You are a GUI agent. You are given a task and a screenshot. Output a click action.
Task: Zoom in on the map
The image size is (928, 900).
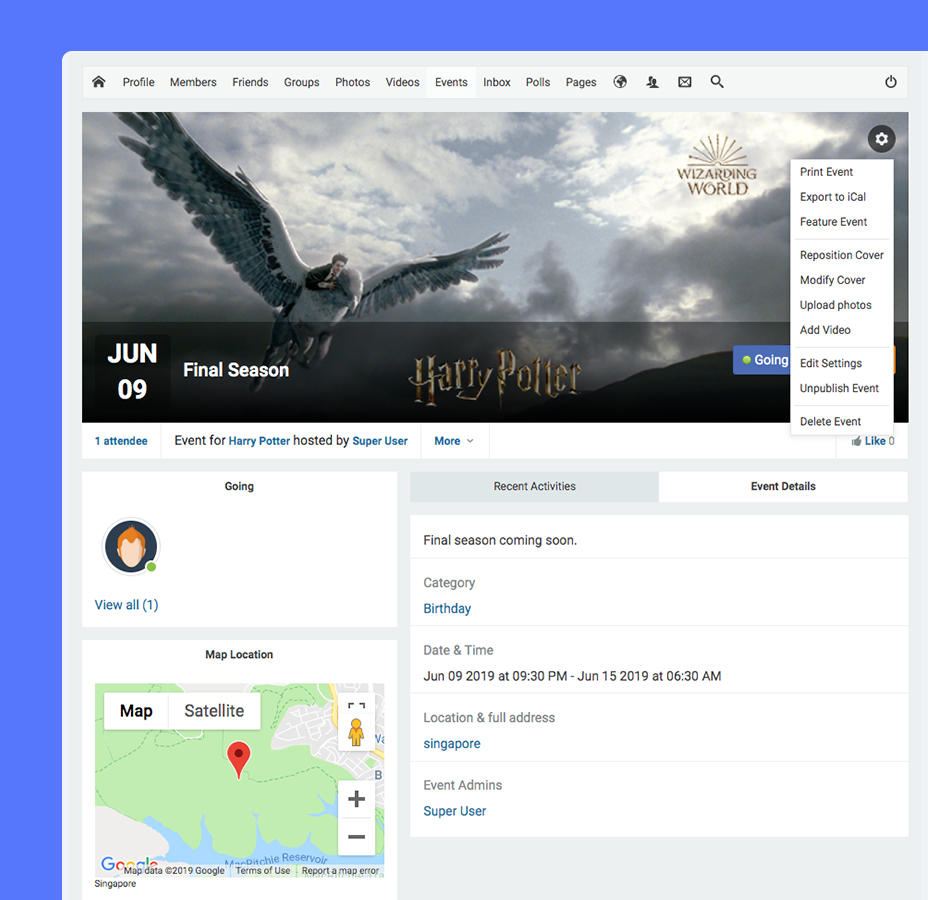tap(356, 799)
